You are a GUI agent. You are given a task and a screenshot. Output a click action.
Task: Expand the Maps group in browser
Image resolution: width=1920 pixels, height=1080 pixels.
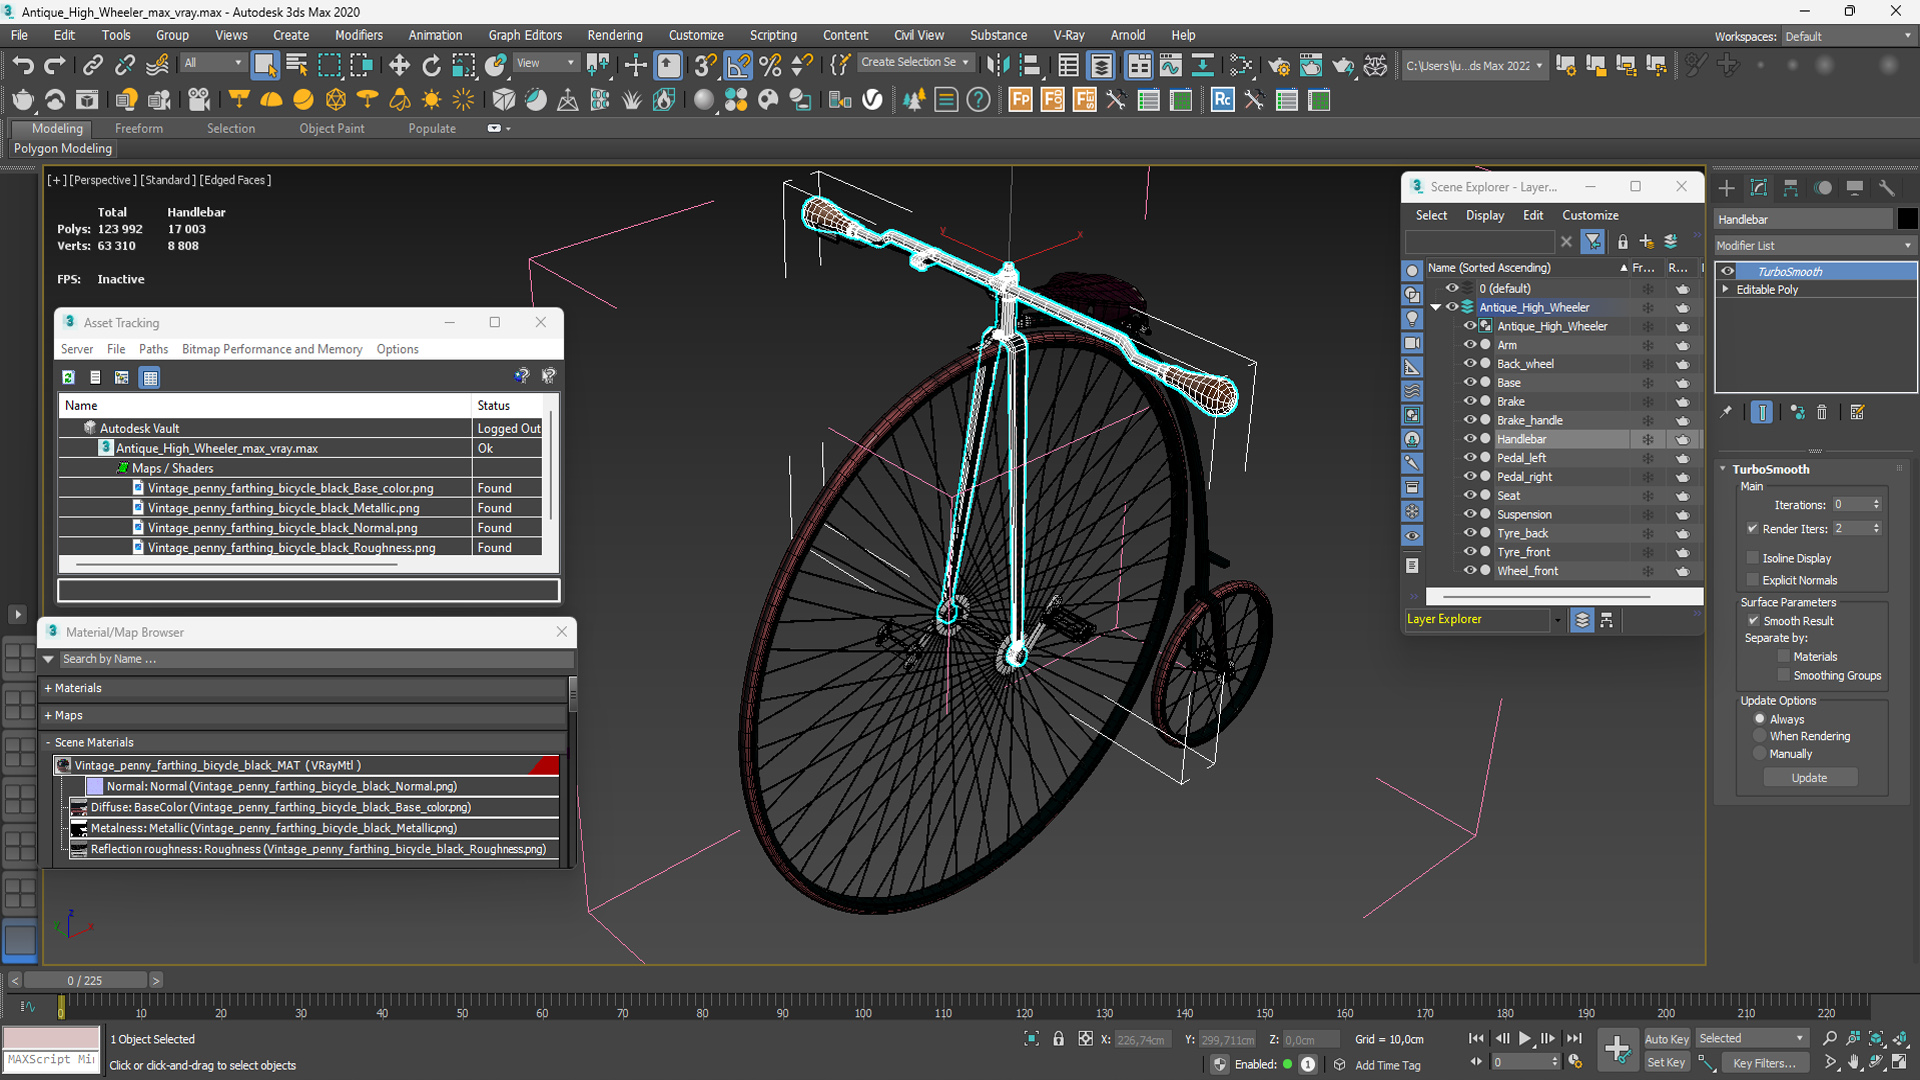click(48, 715)
